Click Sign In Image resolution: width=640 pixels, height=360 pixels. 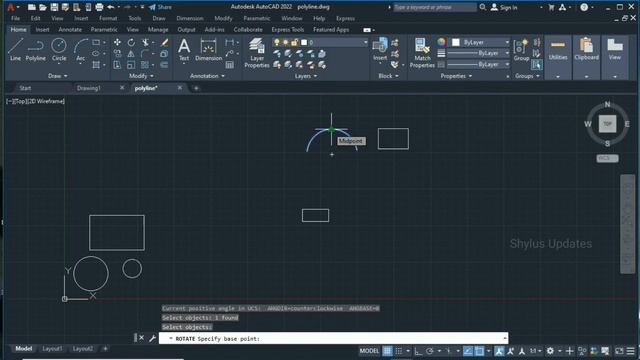[504, 7]
